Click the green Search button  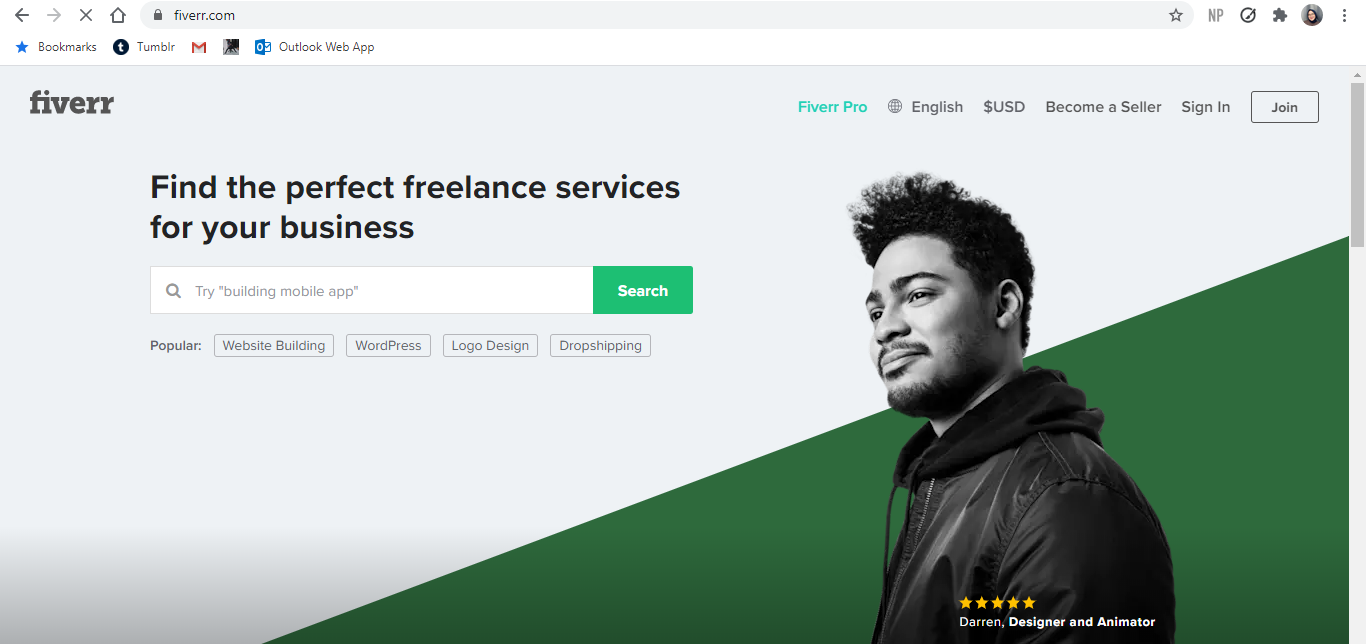point(642,290)
